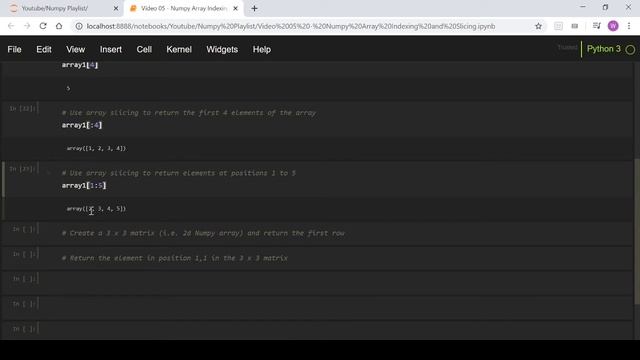Open the profile avatar W icon
The width and height of the screenshot is (640, 360).
point(613,26)
